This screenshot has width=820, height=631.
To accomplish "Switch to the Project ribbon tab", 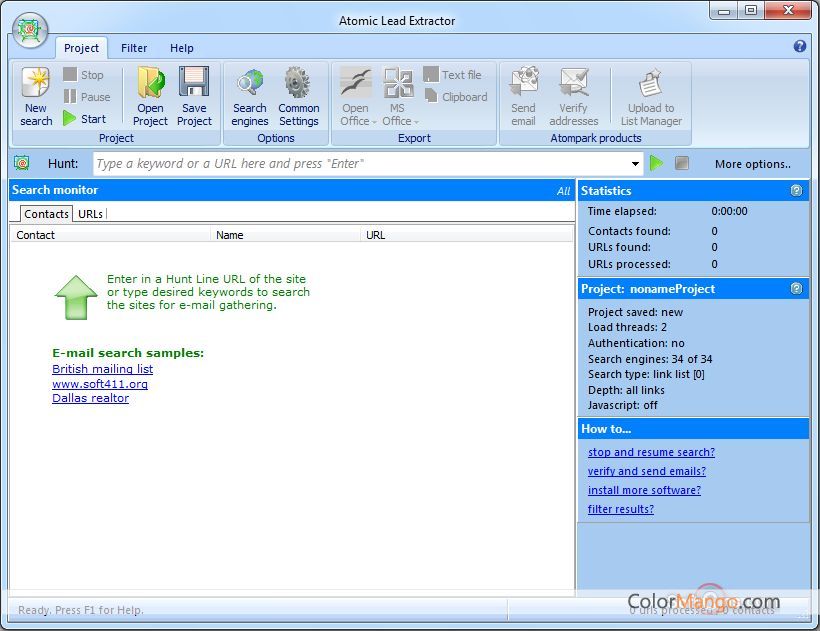I will tap(81, 48).
